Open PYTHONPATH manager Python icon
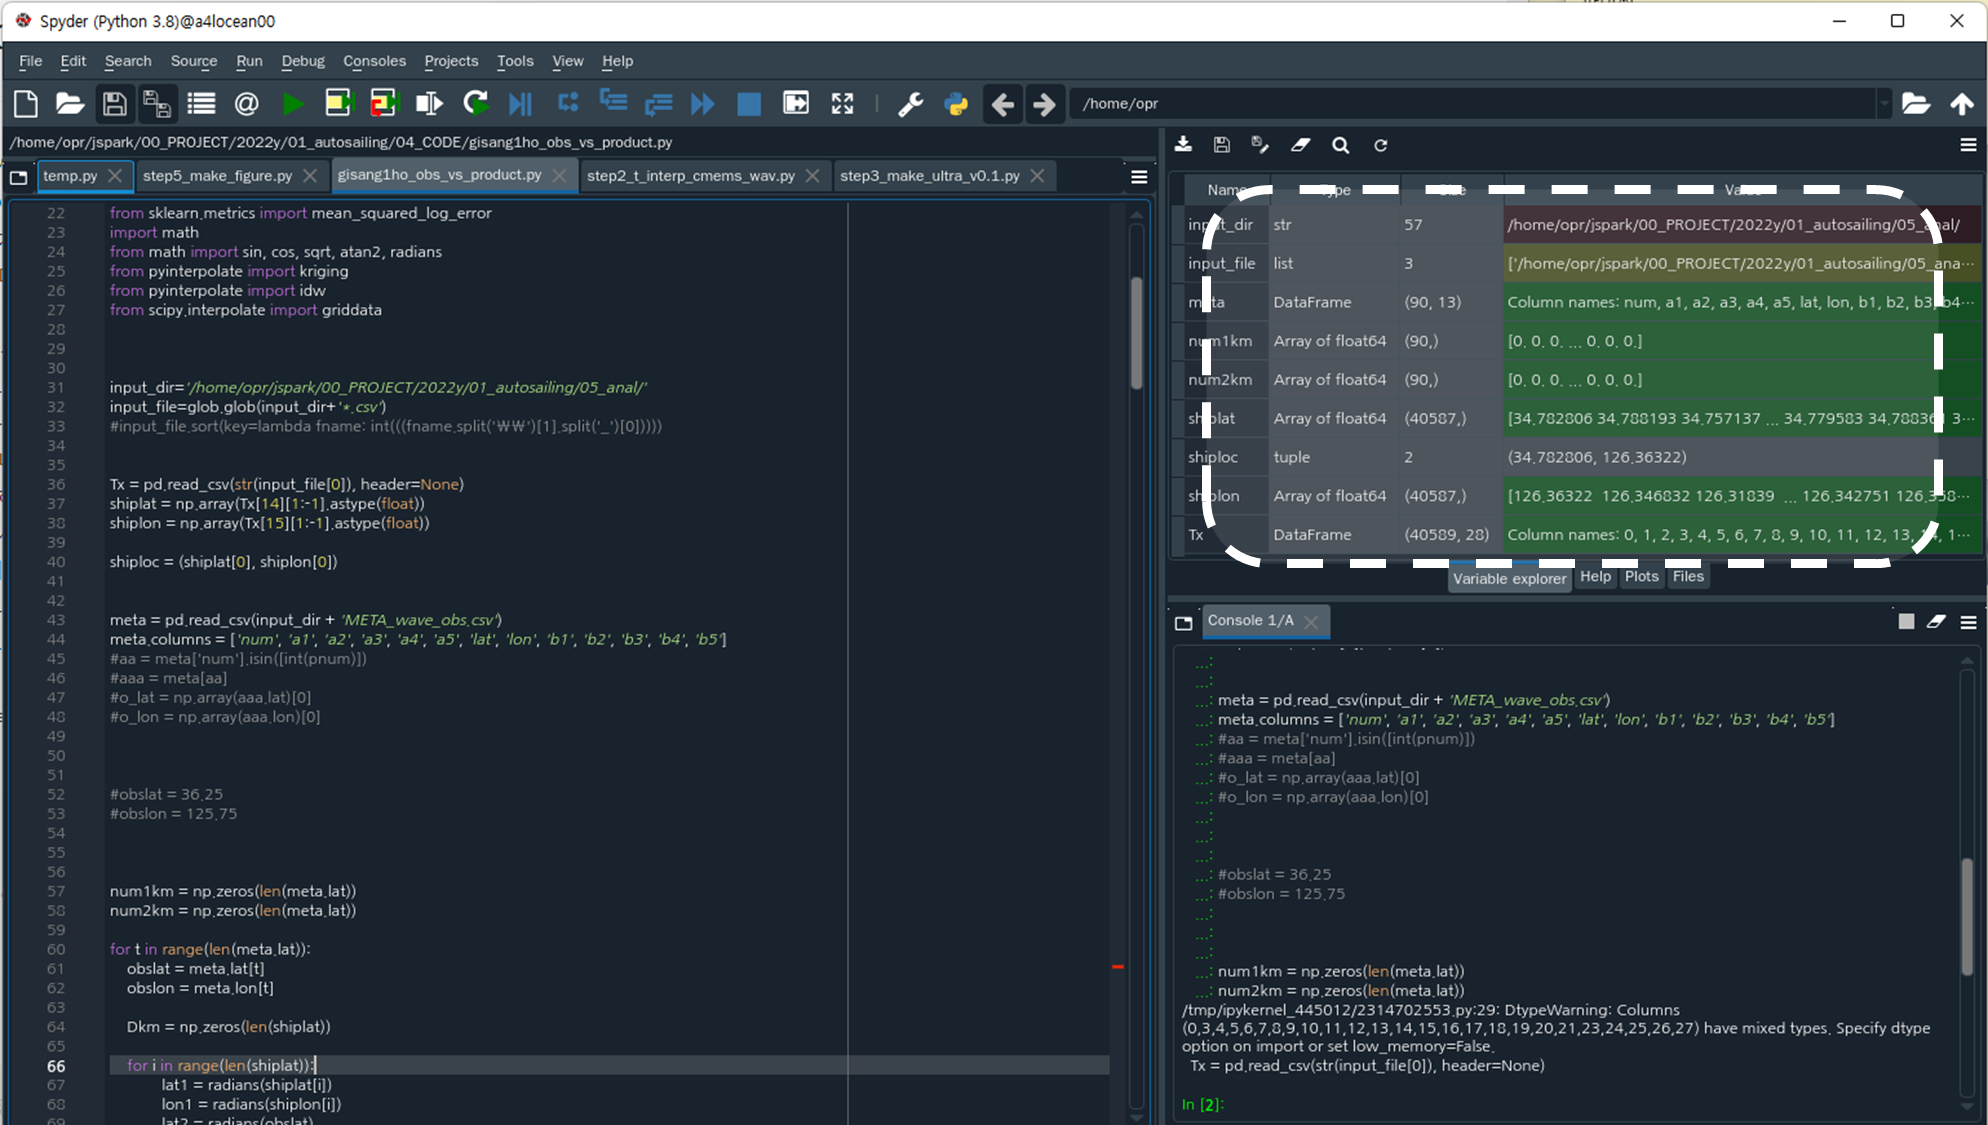Viewport: 1988px width, 1125px height. (x=956, y=103)
